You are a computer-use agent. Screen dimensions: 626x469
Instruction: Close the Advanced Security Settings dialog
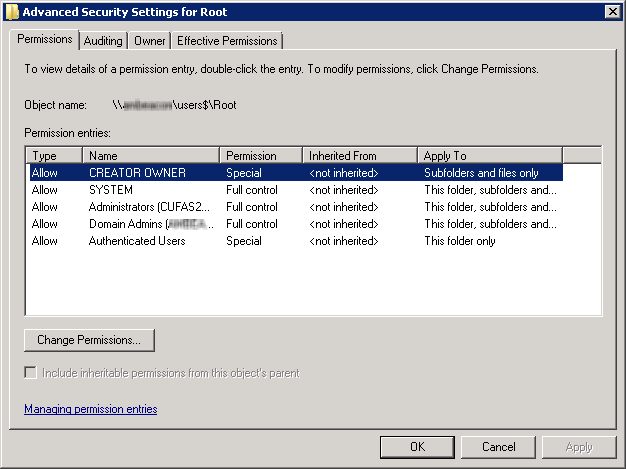click(611, 11)
